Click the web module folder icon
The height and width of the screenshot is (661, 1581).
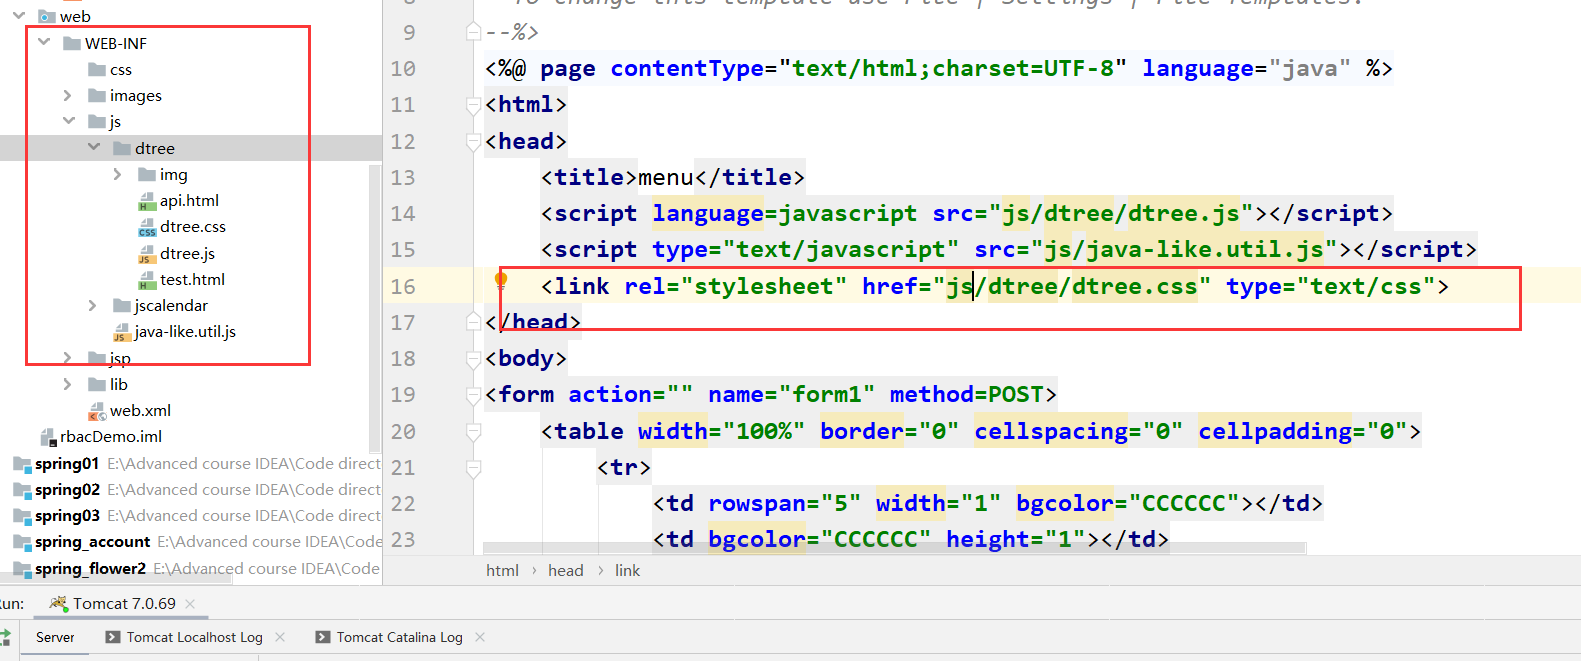point(46,16)
